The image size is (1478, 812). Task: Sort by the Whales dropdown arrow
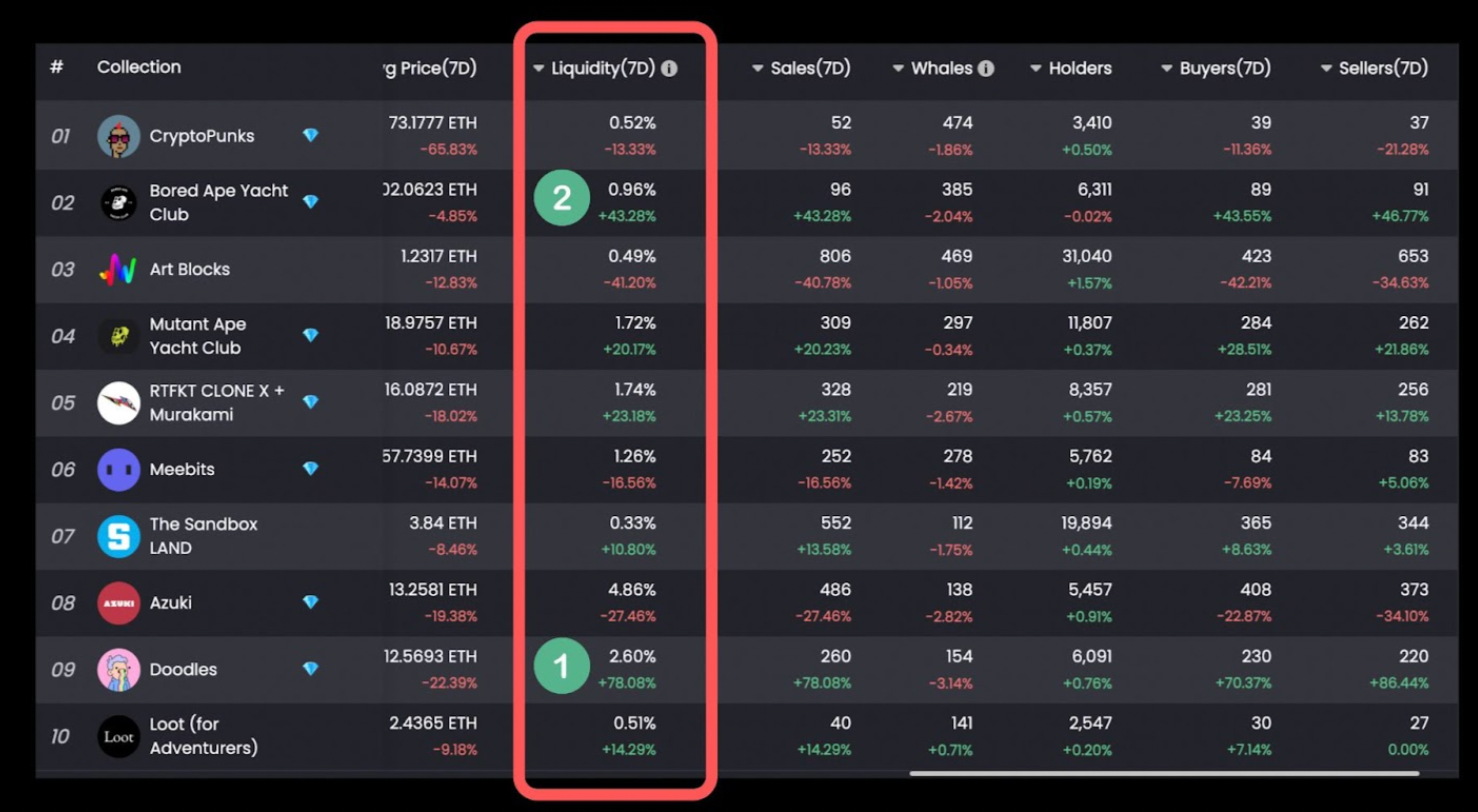[898, 69]
